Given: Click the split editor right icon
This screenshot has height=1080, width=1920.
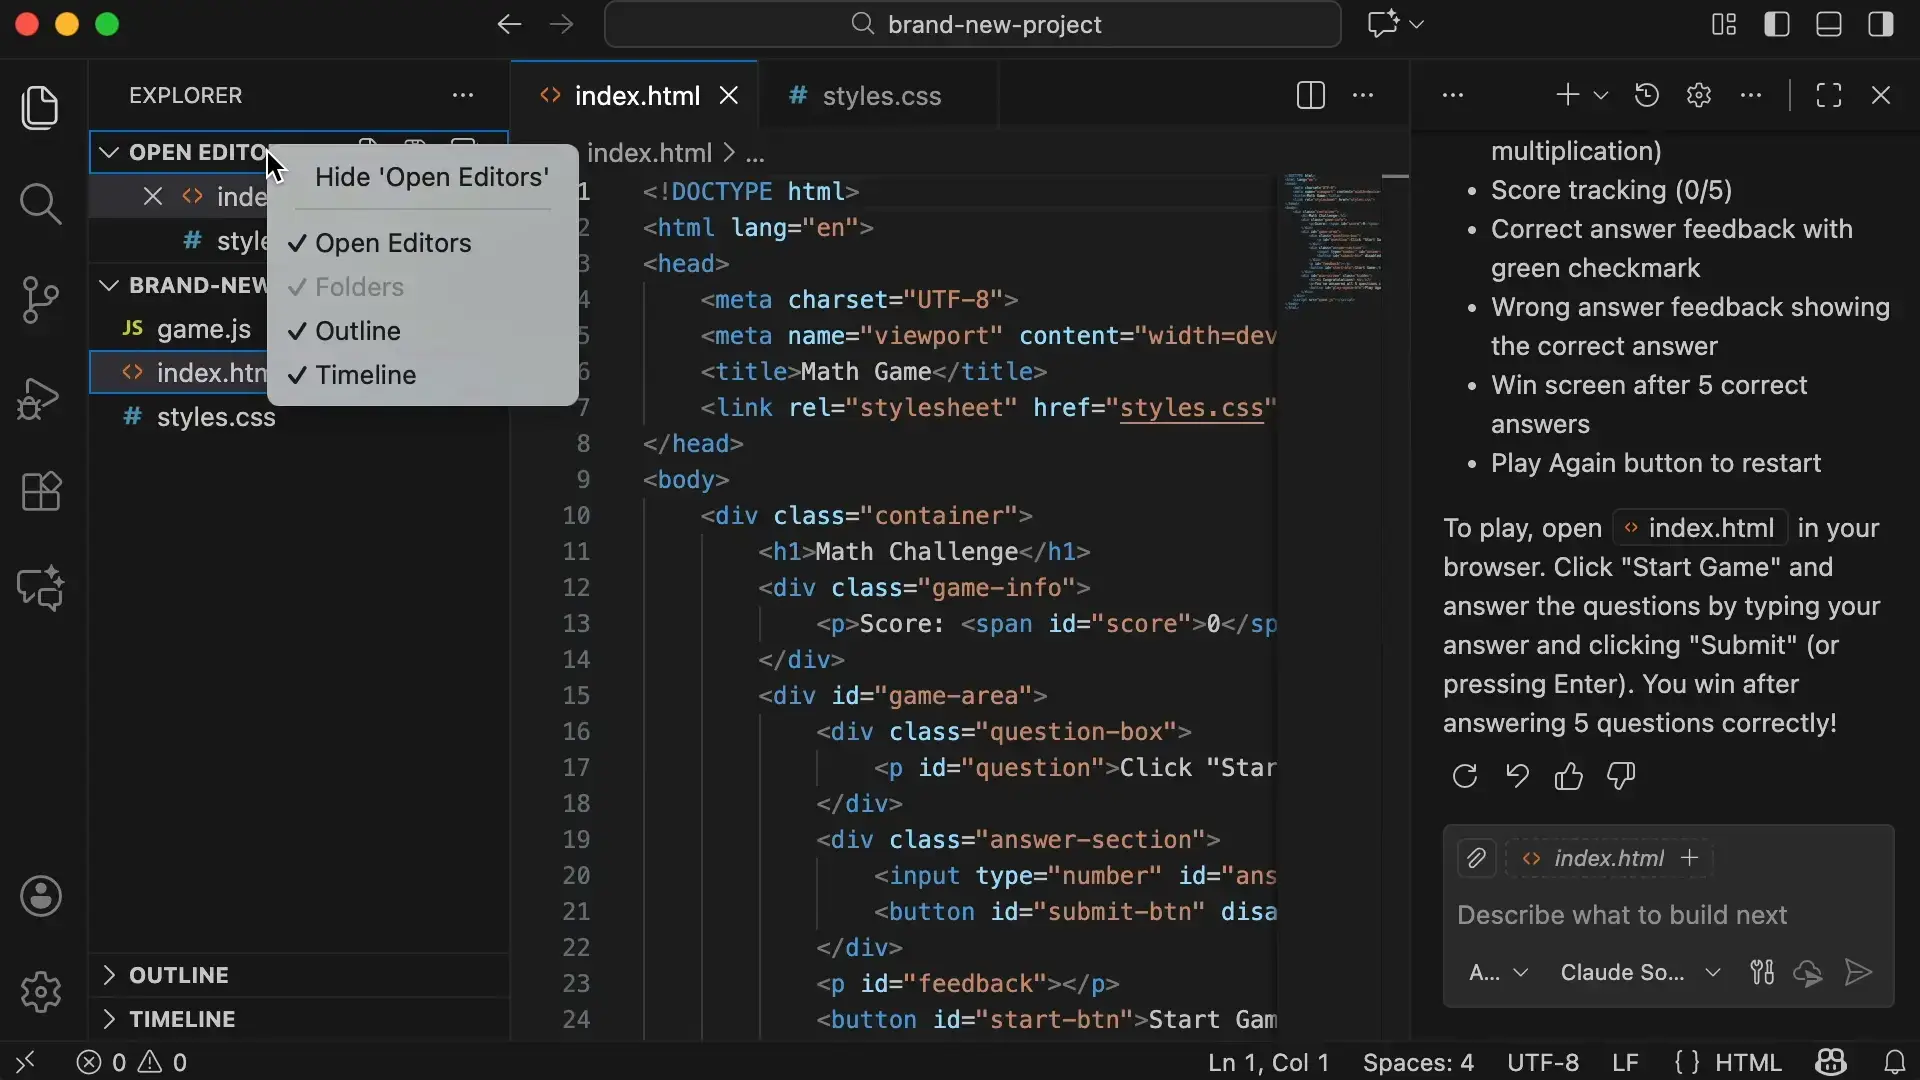Looking at the screenshot, I should pyautogui.click(x=1310, y=96).
